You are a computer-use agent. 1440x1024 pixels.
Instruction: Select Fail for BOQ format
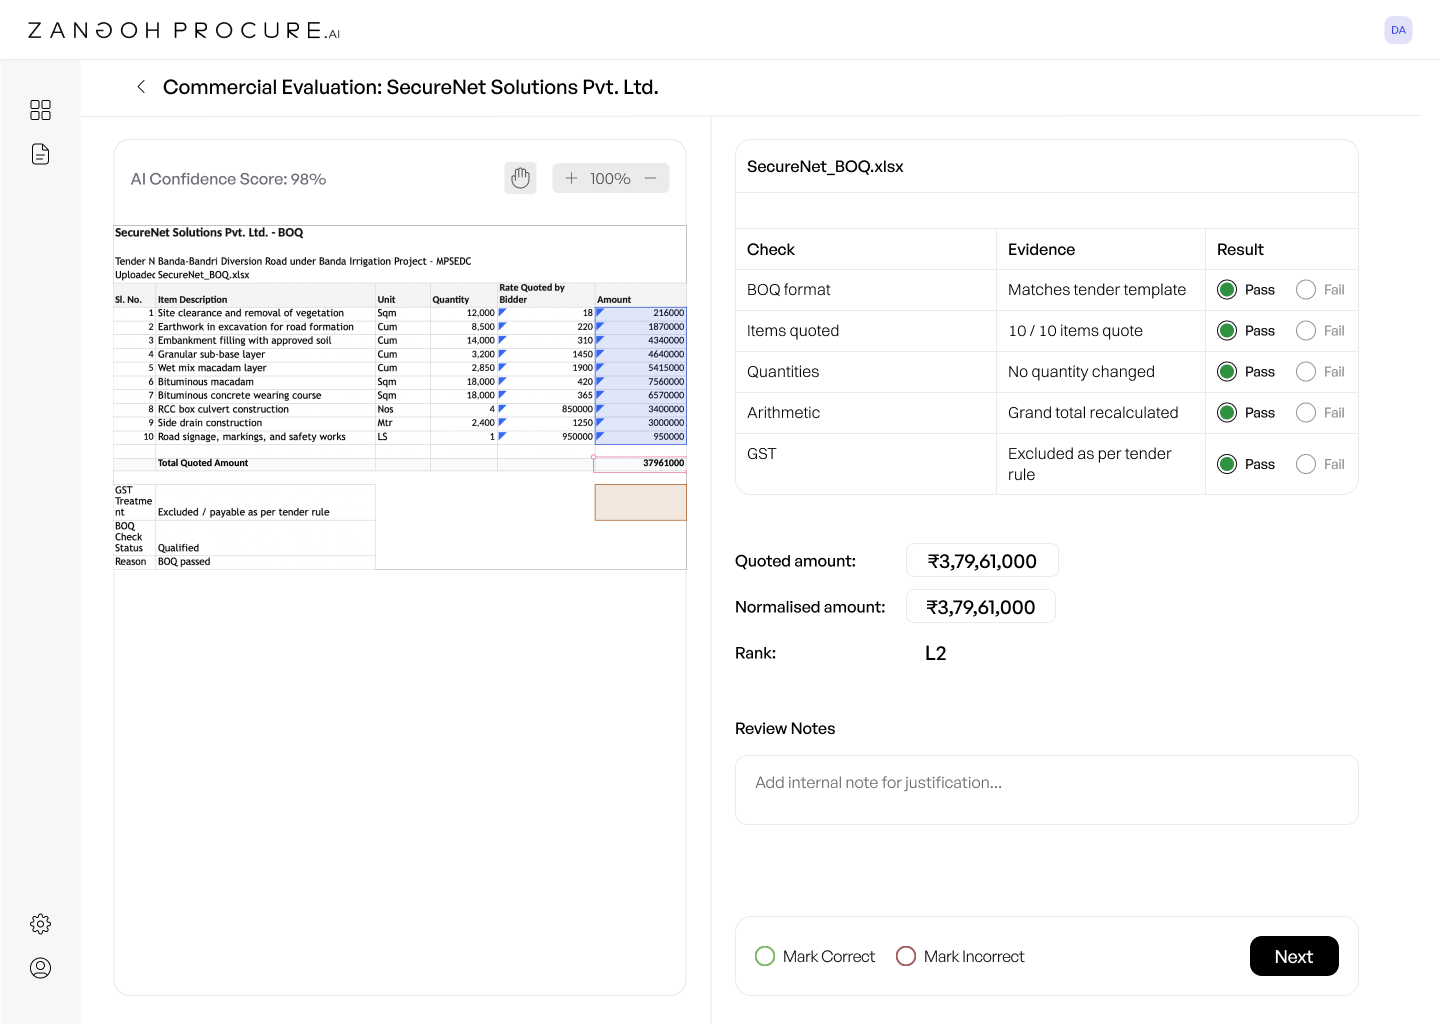coord(1306,290)
